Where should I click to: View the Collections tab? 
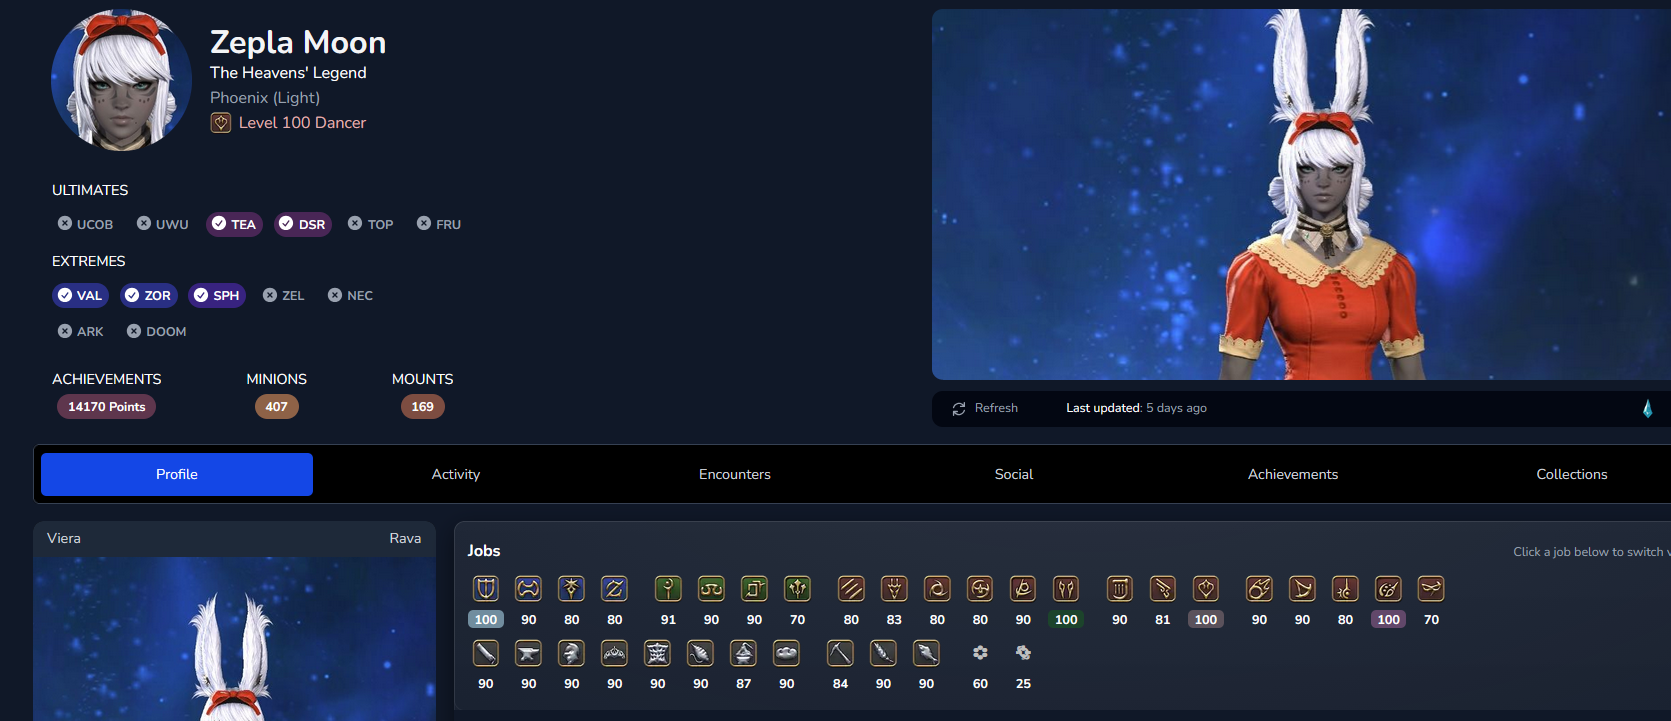(1572, 474)
